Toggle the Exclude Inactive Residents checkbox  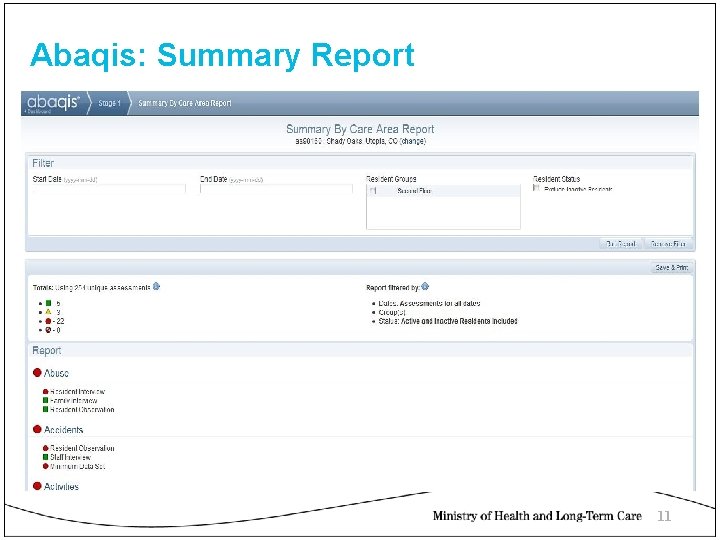pos(536,188)
